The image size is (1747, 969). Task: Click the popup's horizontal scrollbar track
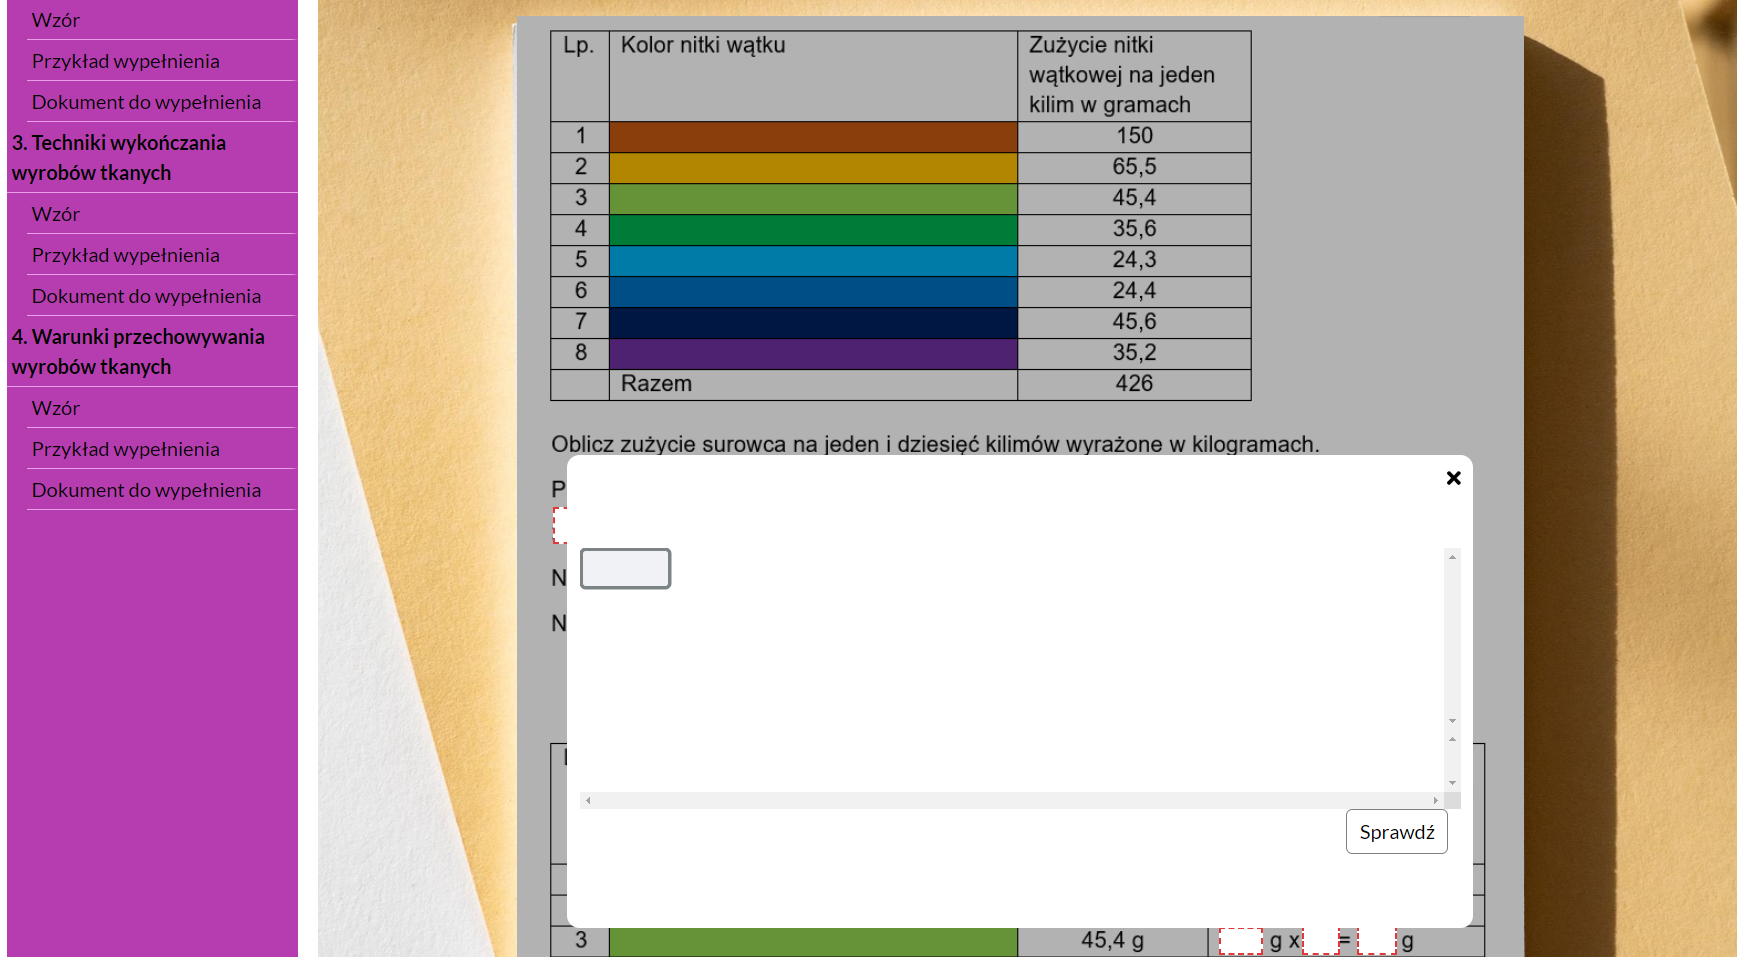click(1010, 800)
